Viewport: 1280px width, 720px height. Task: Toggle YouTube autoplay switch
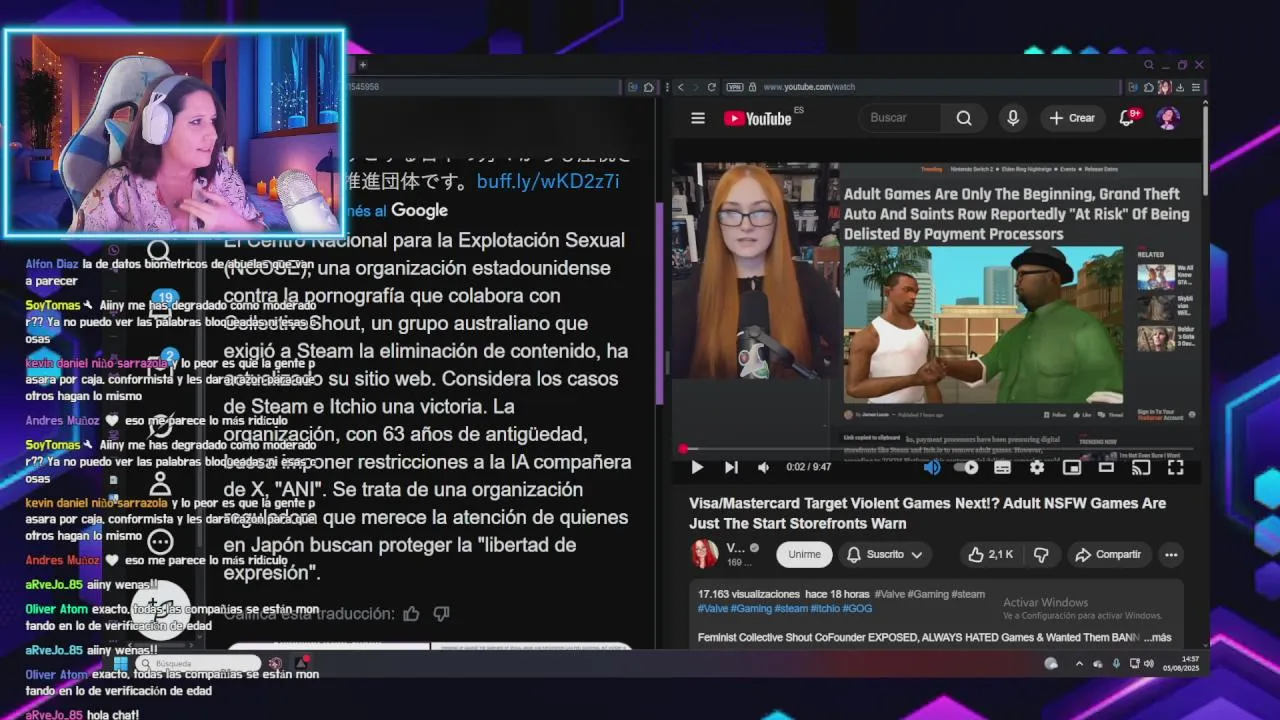coord(967,467)
